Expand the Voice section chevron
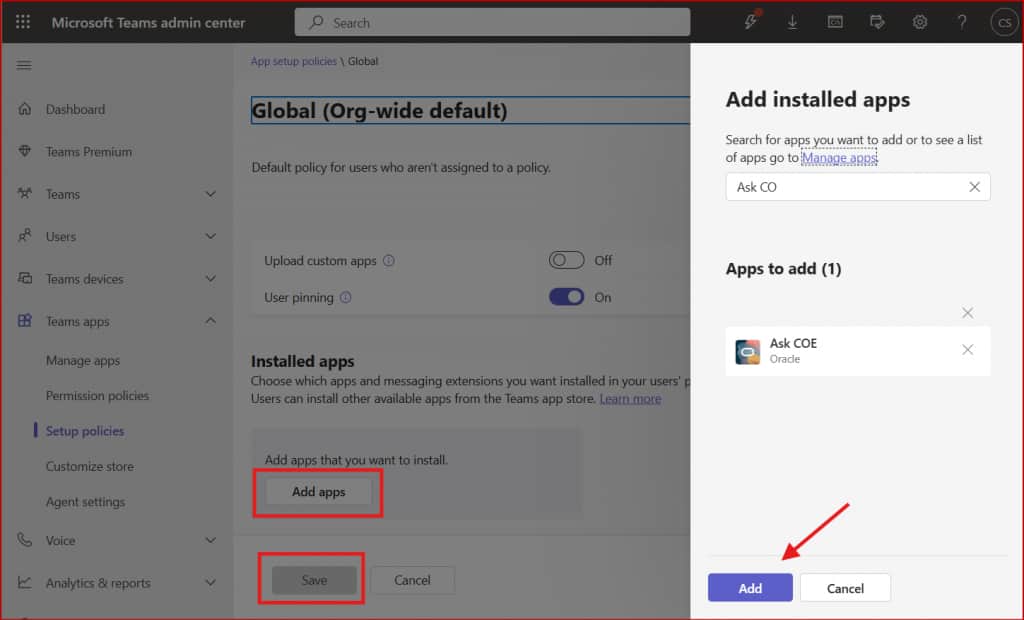Viewport: 1024px width, 620px height. 210,540
